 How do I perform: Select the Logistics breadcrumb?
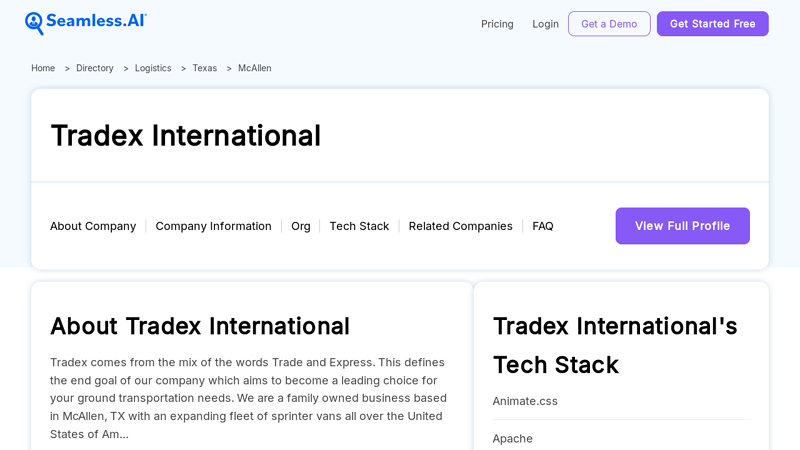click(x=153, y=68)
